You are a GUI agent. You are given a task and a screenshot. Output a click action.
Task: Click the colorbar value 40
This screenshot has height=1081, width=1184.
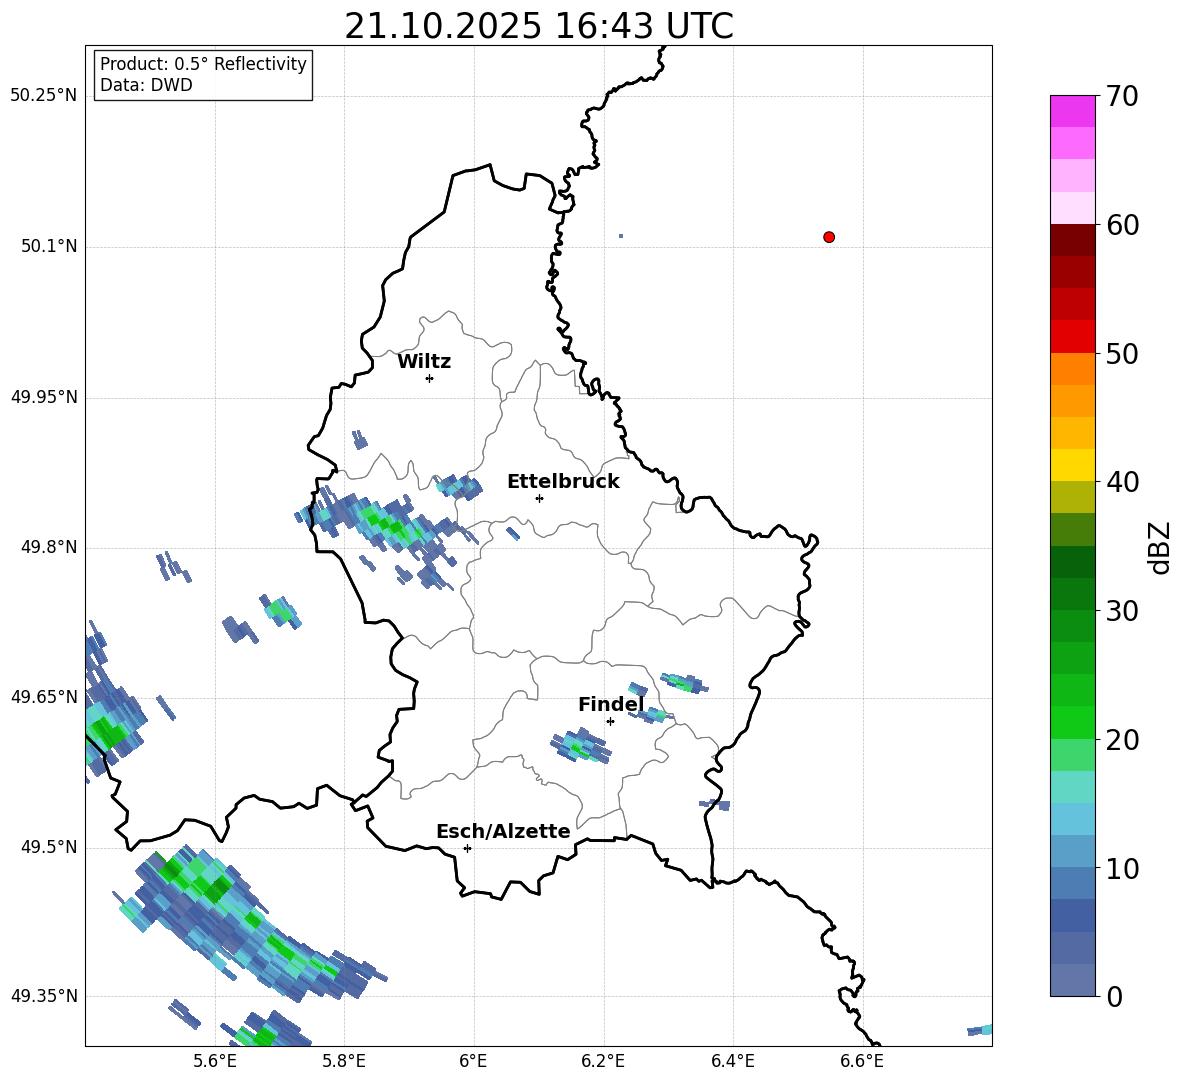click(x=1122, y=482)
